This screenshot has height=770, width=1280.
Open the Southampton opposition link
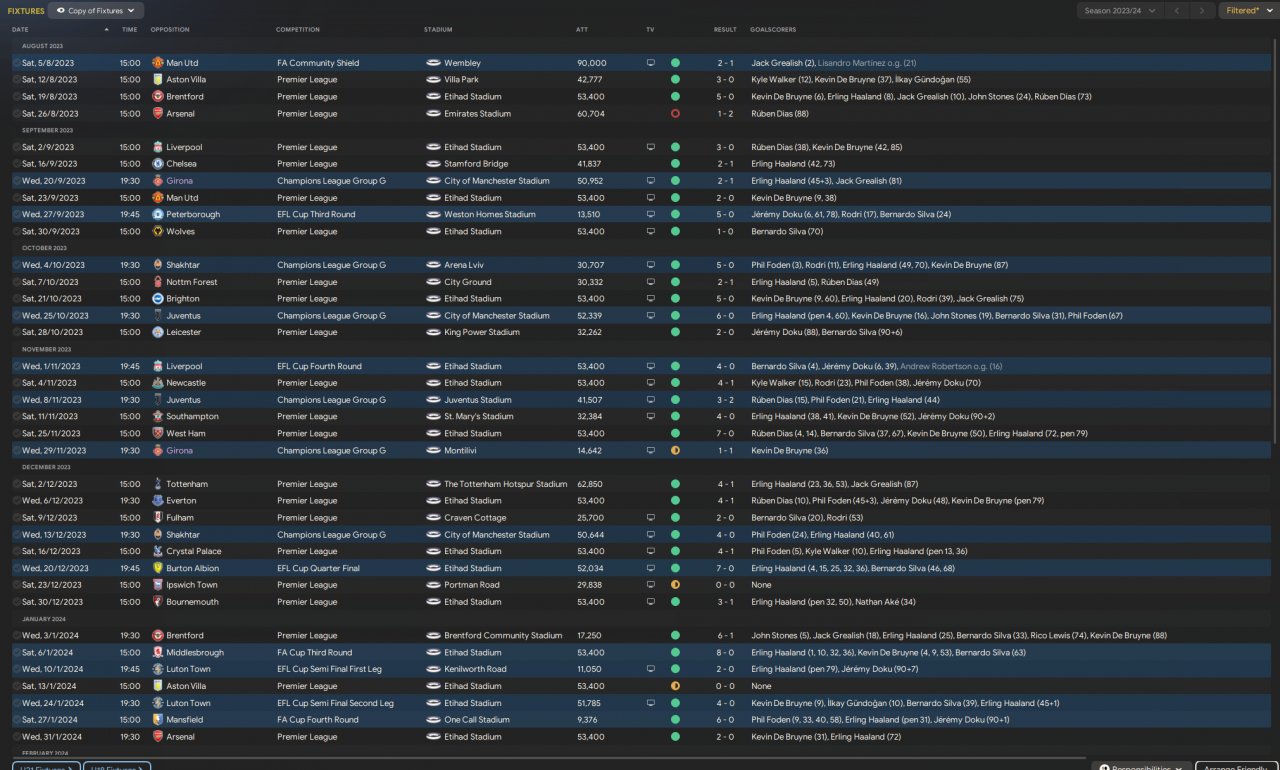[192, 416]
